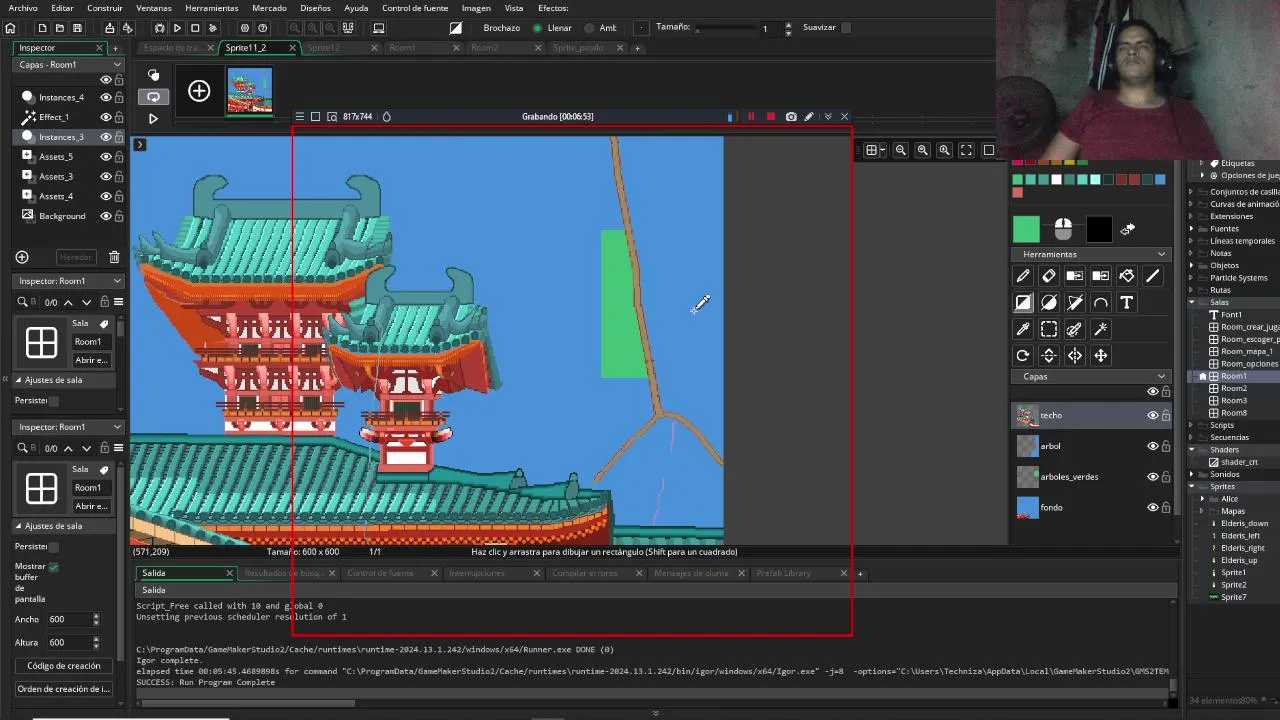Toggle the canvas grid icon
1280x720 pixels.
click(872, 150)
